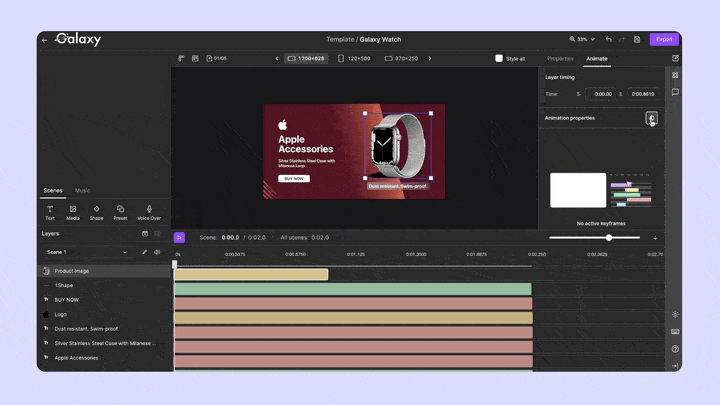Open the settings gear in right sidebar

pos(675,315)
